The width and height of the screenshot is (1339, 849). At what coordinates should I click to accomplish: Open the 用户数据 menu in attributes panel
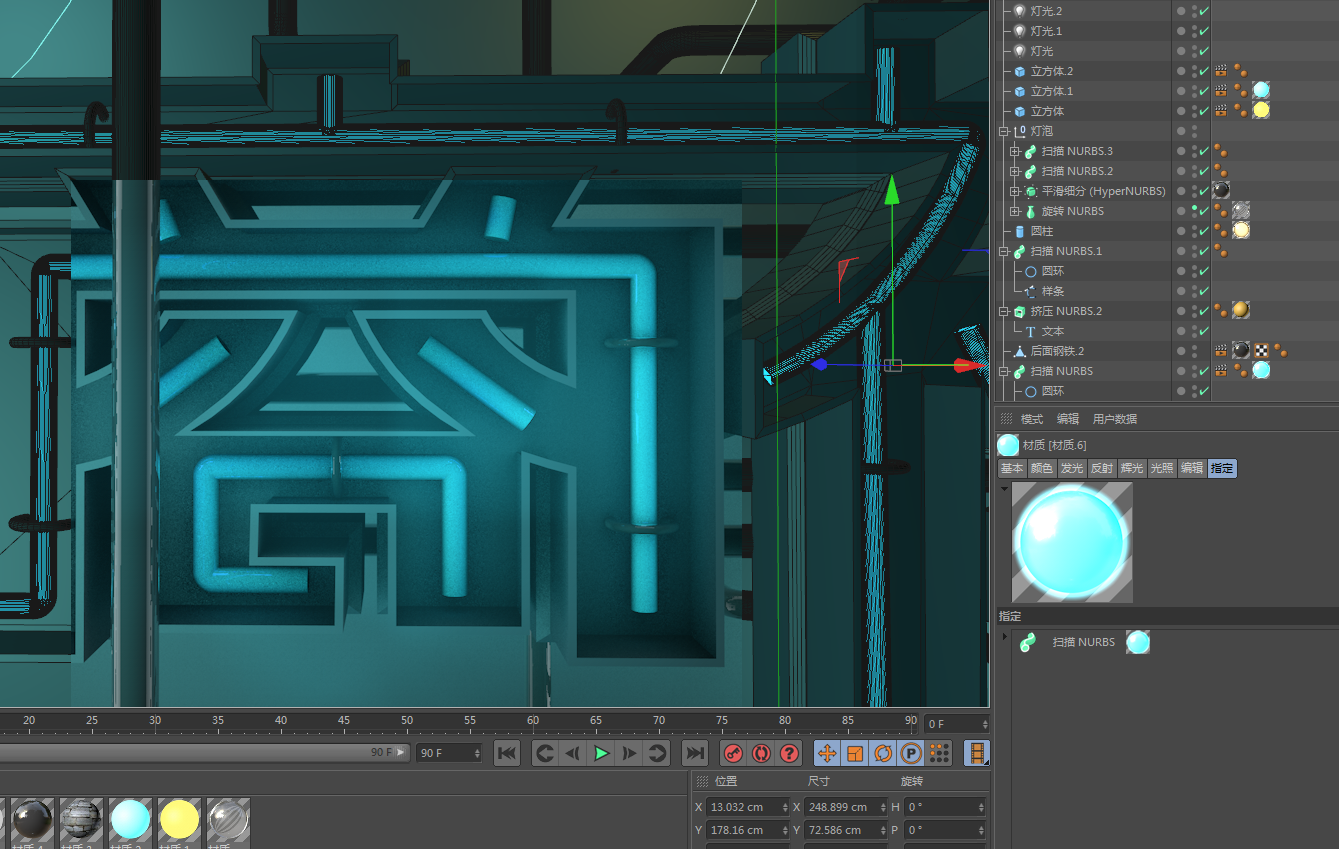[x=1114, y=419]
